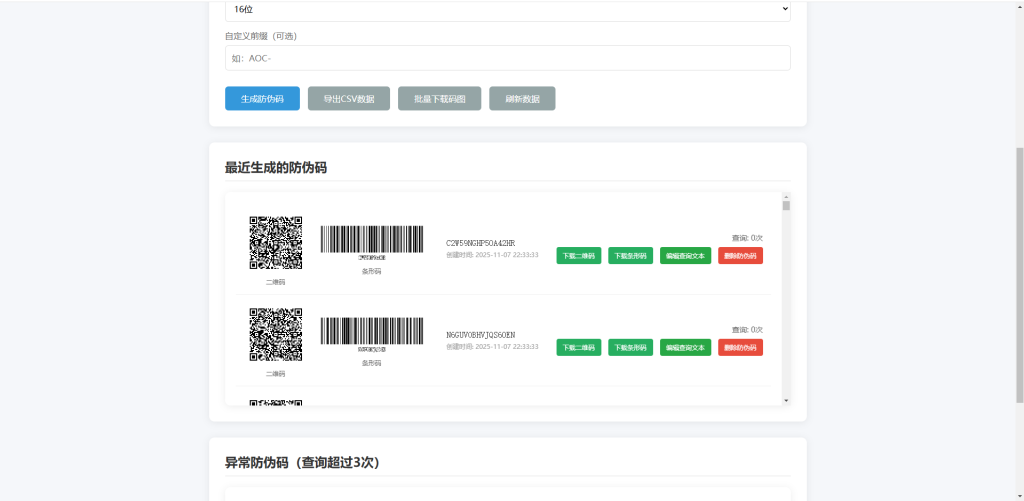The height and width of the screenshot is (501, 1024).
Task: Click QR code image for N6GUV0BHVJQS60EN
Action: pyautogui.click(x=275, y=334)
